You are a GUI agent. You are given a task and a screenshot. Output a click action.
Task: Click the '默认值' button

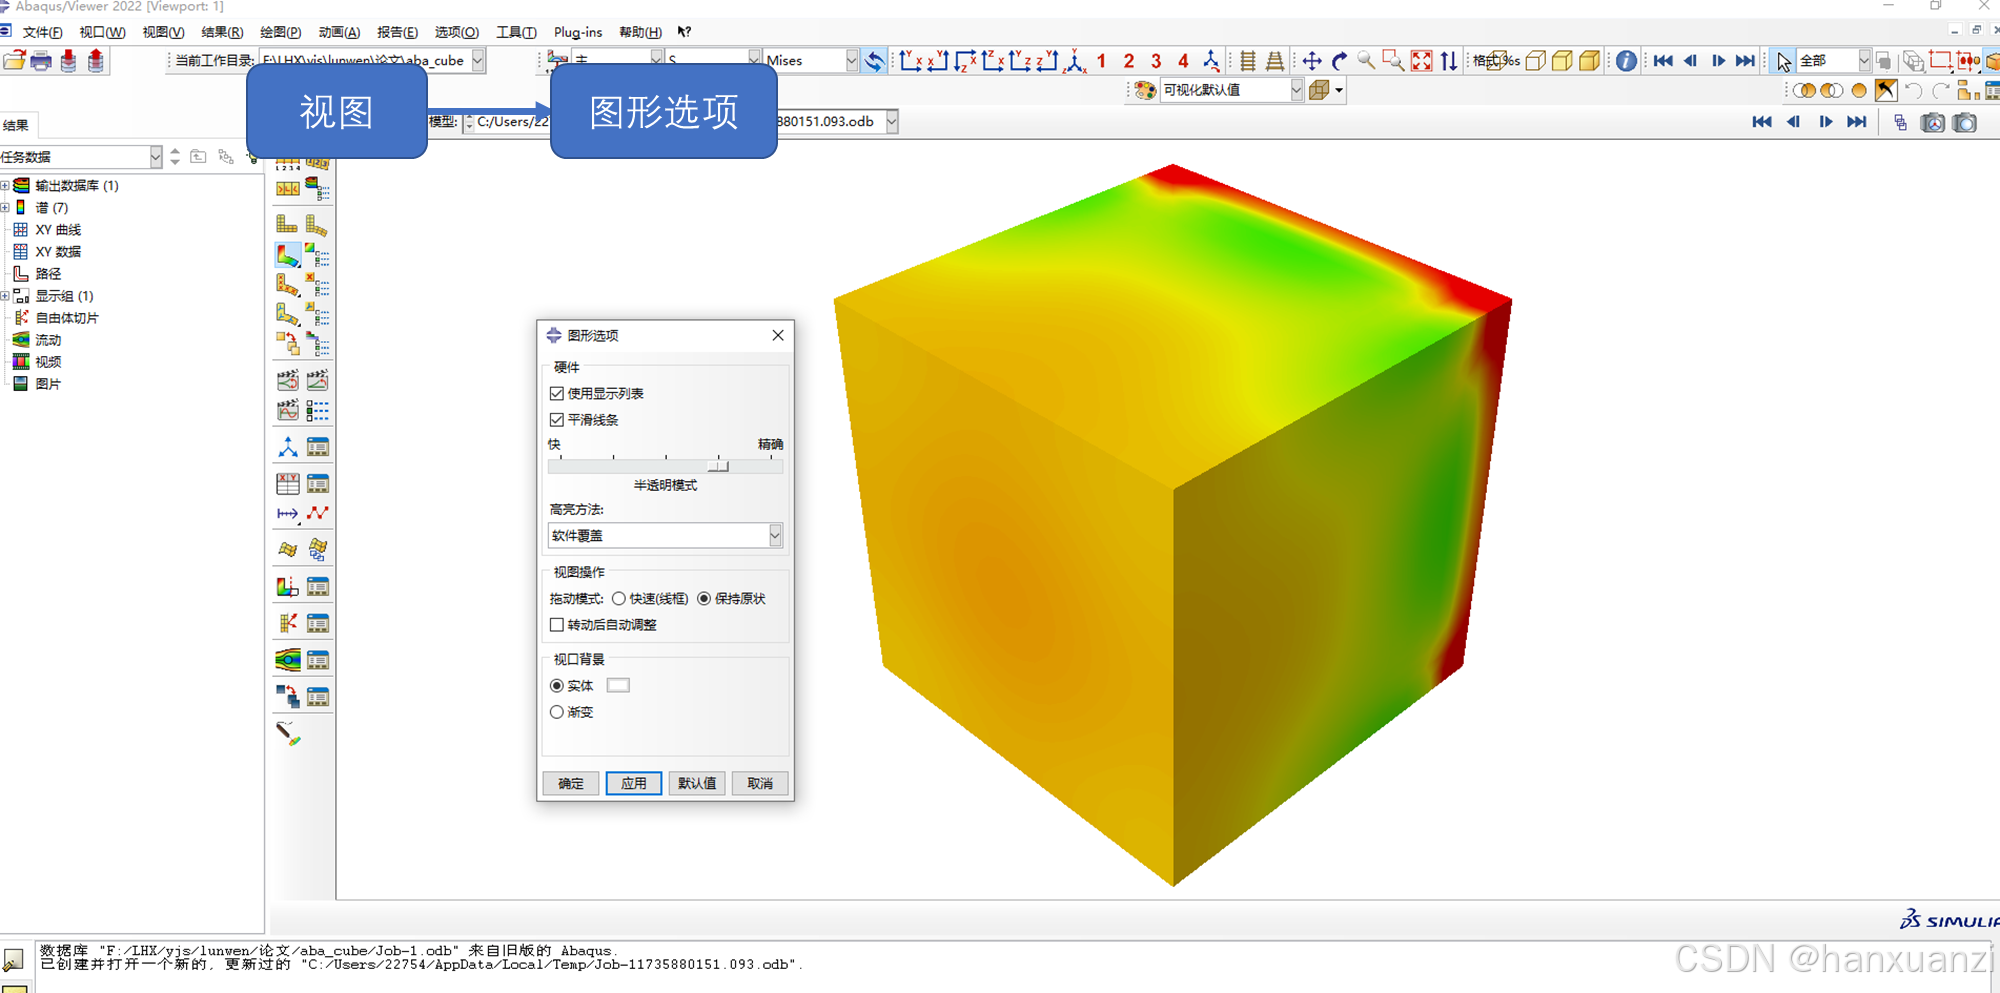pos(697,784)
